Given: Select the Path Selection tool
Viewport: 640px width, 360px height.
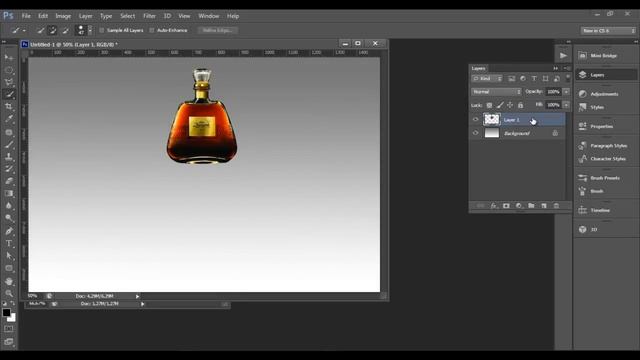Looking at the screenshot, I should coord(9,256).
